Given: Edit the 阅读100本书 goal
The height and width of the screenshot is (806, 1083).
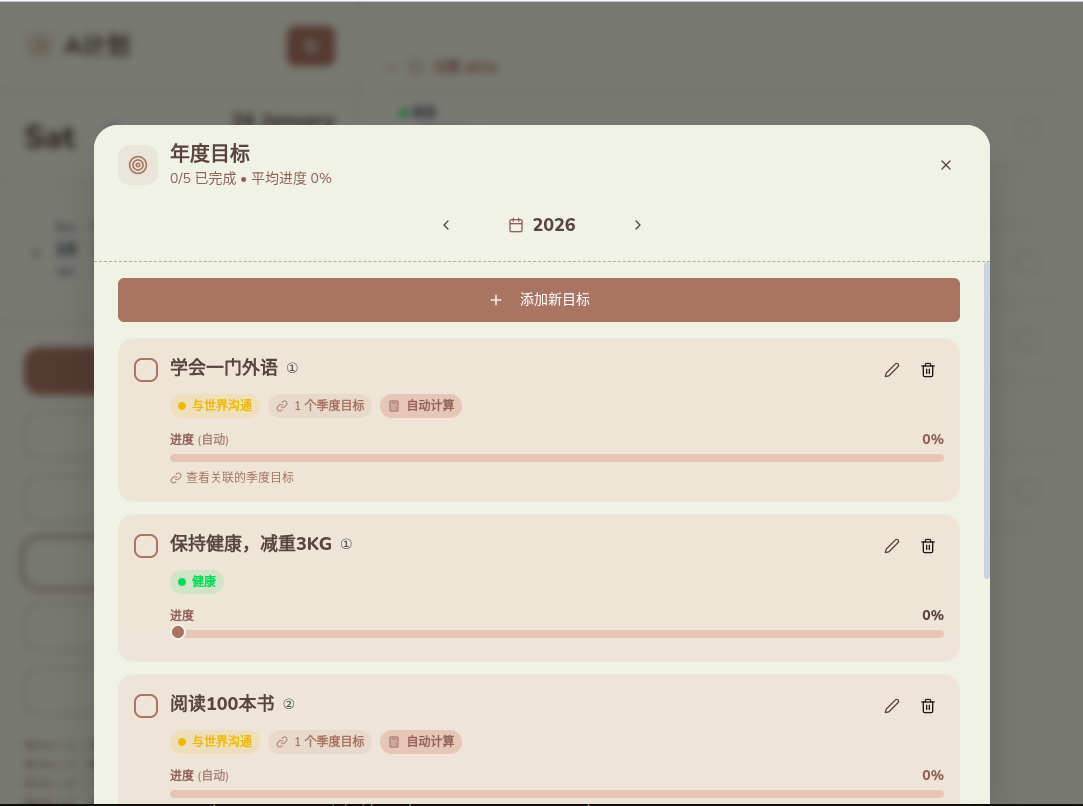Looking at the screenshot, I should (x=892, y=706).
